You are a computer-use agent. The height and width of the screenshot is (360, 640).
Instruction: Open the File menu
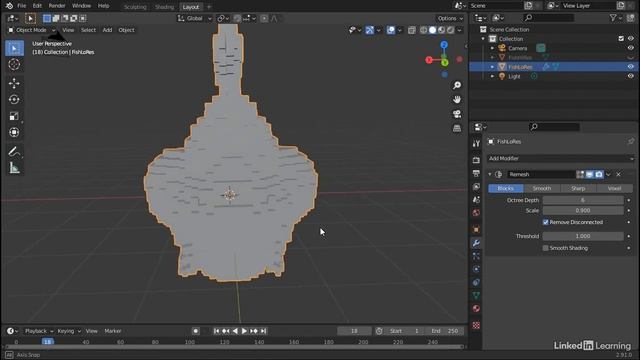click(x=22, y=6)
